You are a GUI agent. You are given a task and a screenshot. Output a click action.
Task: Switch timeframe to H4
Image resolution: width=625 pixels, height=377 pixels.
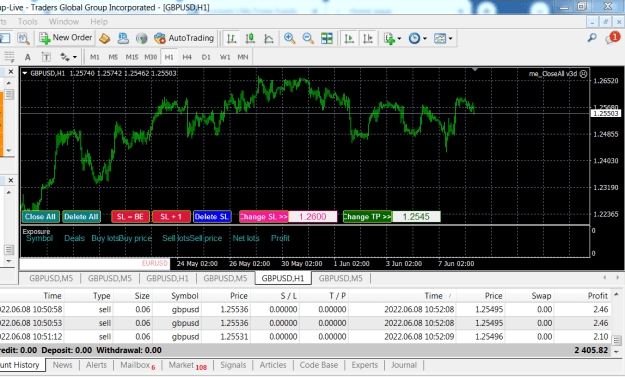click(187, 57)
